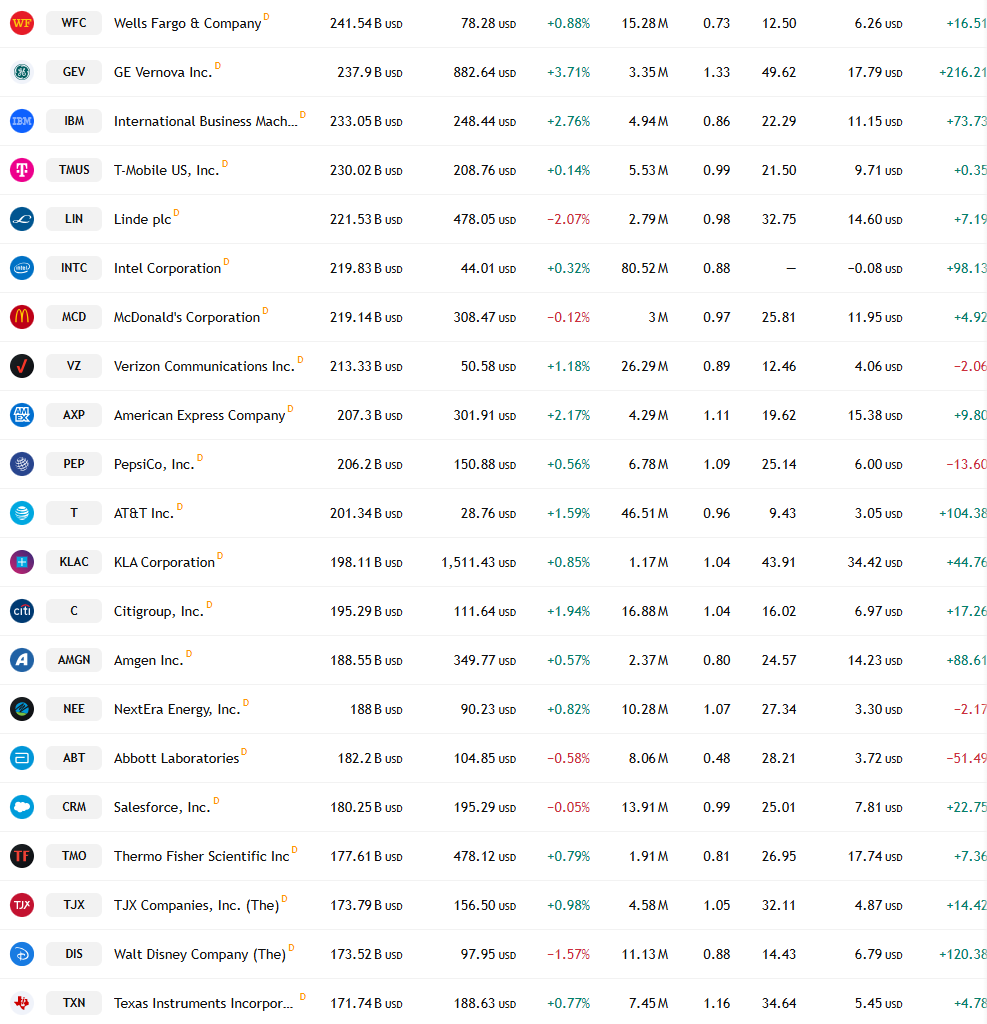Select the INTC ticker badge
The height and width of the screenshot is (1024, 987).
tap(74, 268)
